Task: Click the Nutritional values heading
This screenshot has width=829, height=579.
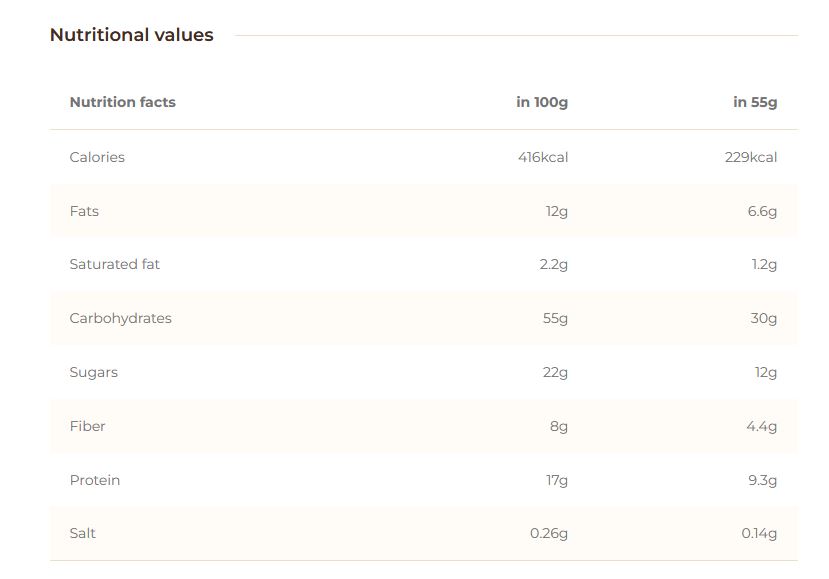Action: tap(132, 35)
